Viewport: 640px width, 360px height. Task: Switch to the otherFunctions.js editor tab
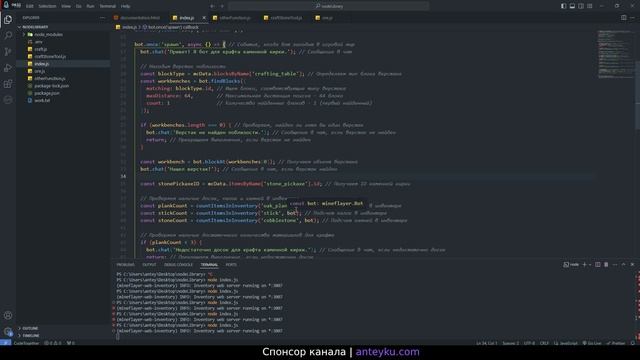coord(234,18)
